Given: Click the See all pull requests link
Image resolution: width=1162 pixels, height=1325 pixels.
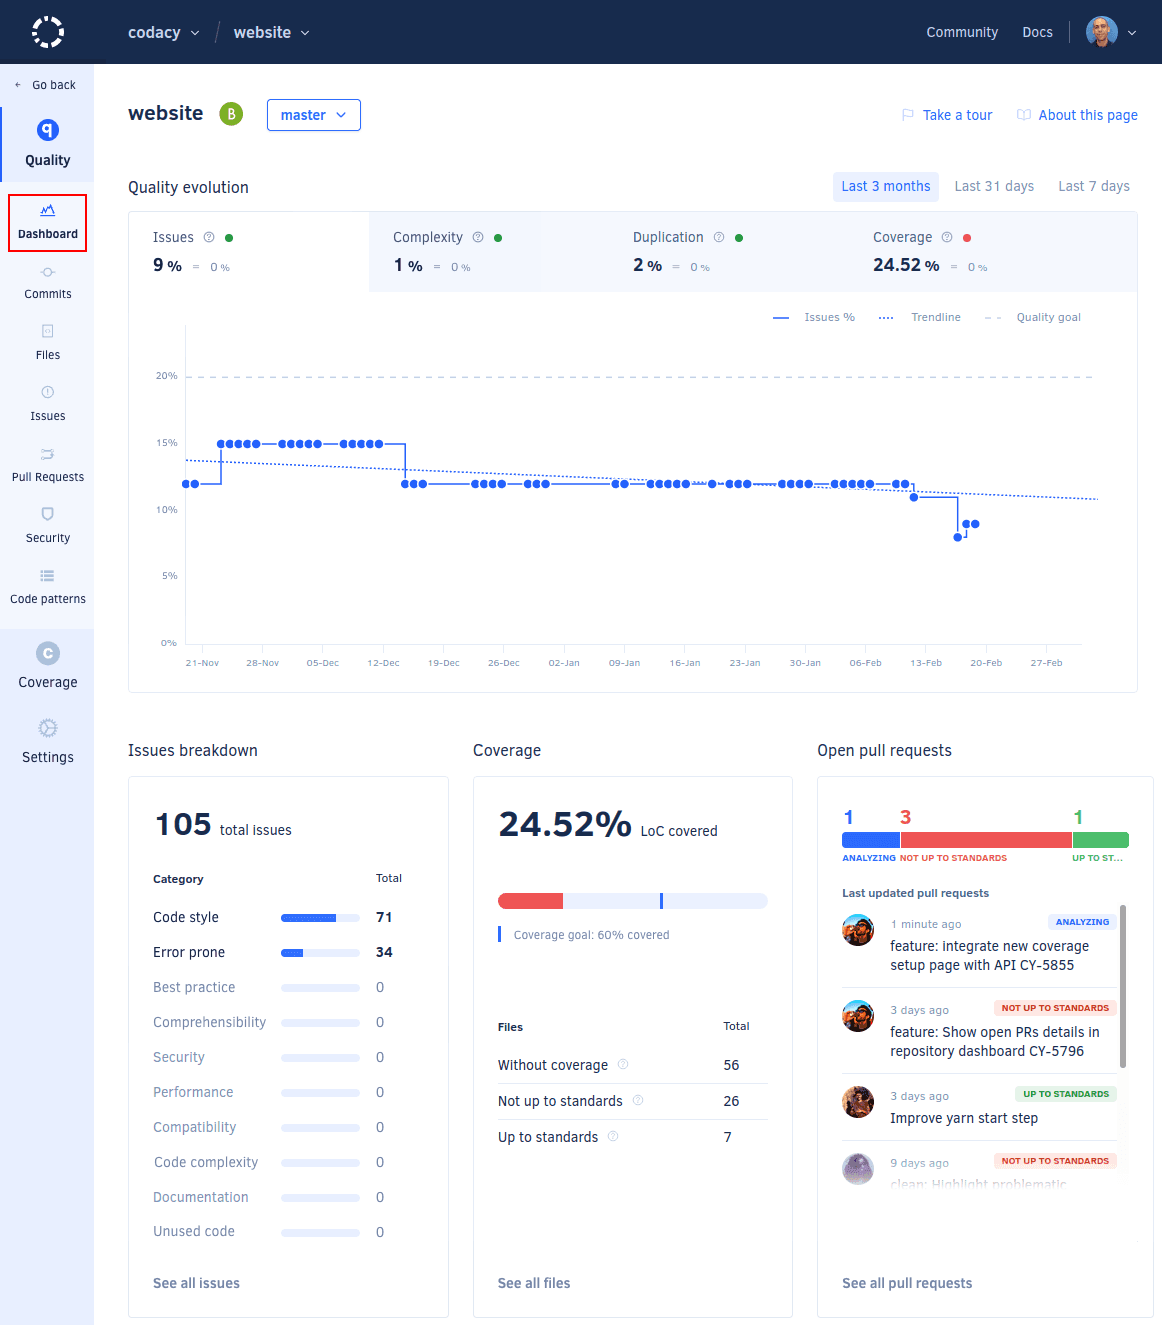Looking at the screenshot, I should coord(907,1282).
